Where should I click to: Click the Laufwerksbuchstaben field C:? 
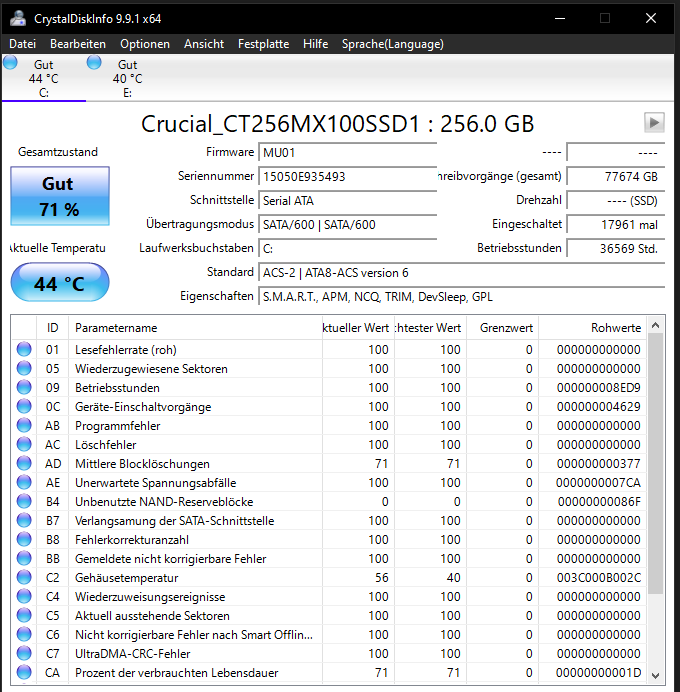click(x=347, y=249)
